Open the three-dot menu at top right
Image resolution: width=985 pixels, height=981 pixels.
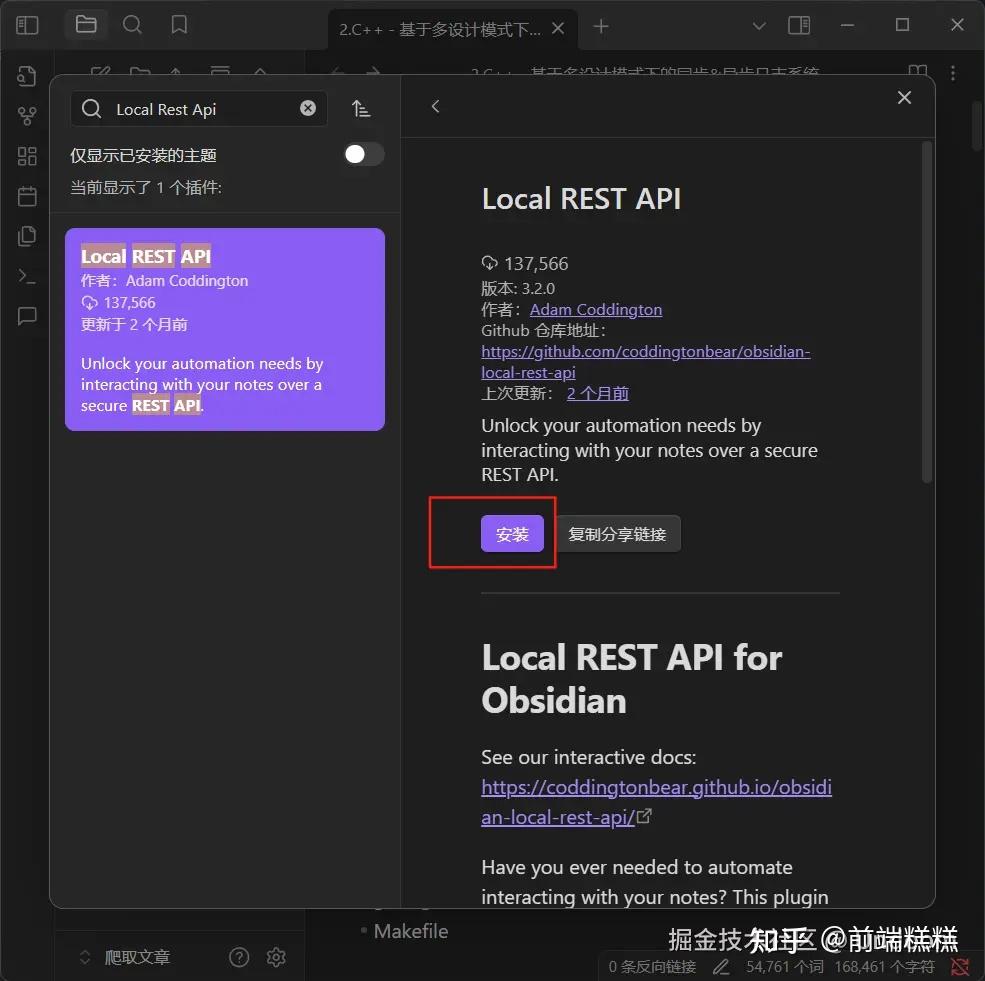click(x=952, y=73)
